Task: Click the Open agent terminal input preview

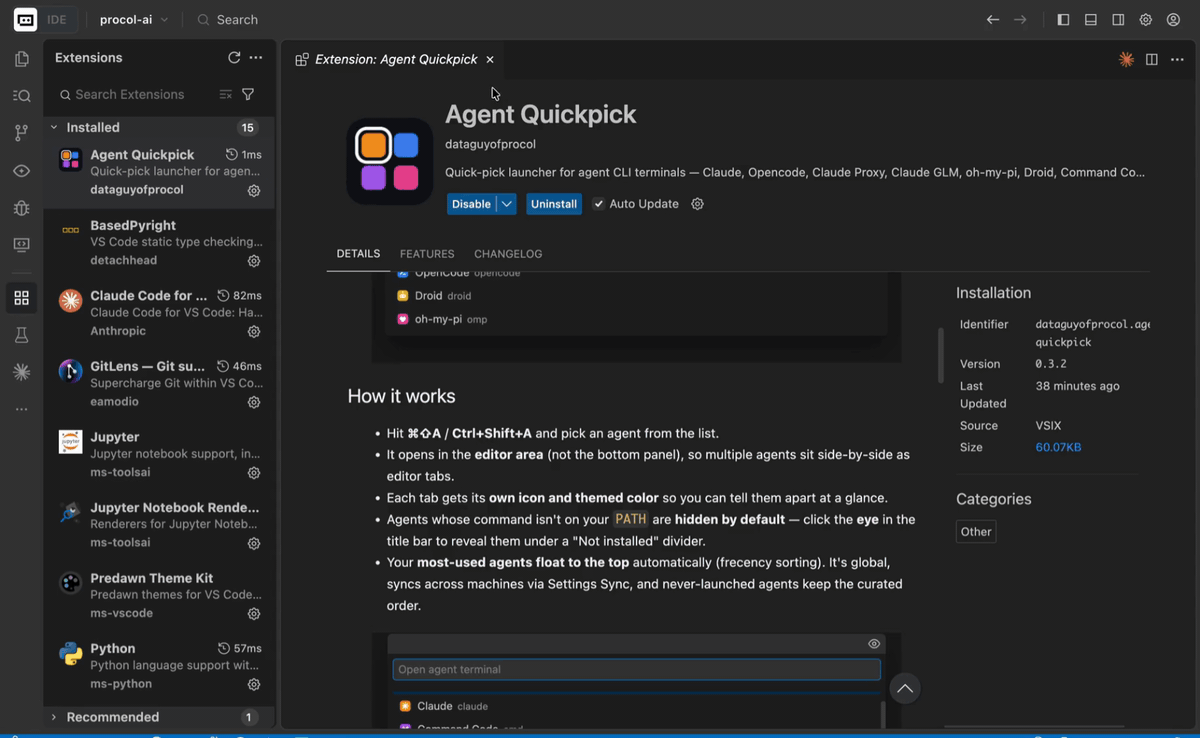Action: [x=636, y=669]
